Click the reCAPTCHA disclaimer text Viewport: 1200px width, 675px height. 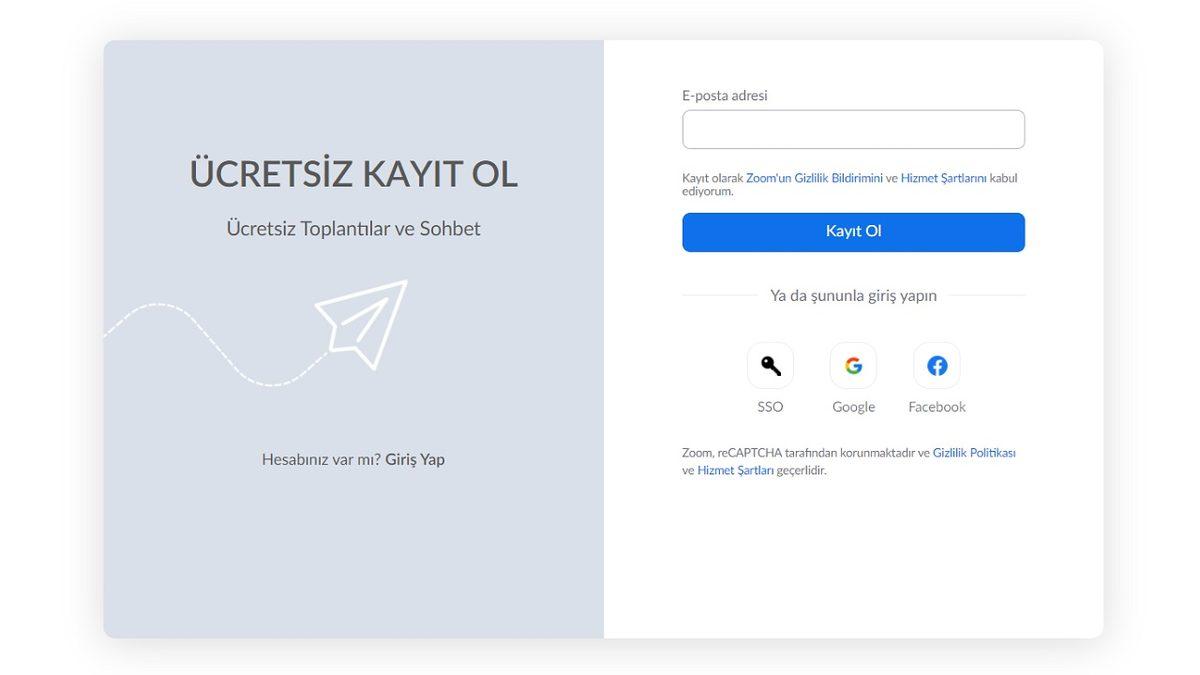(800, 452)
